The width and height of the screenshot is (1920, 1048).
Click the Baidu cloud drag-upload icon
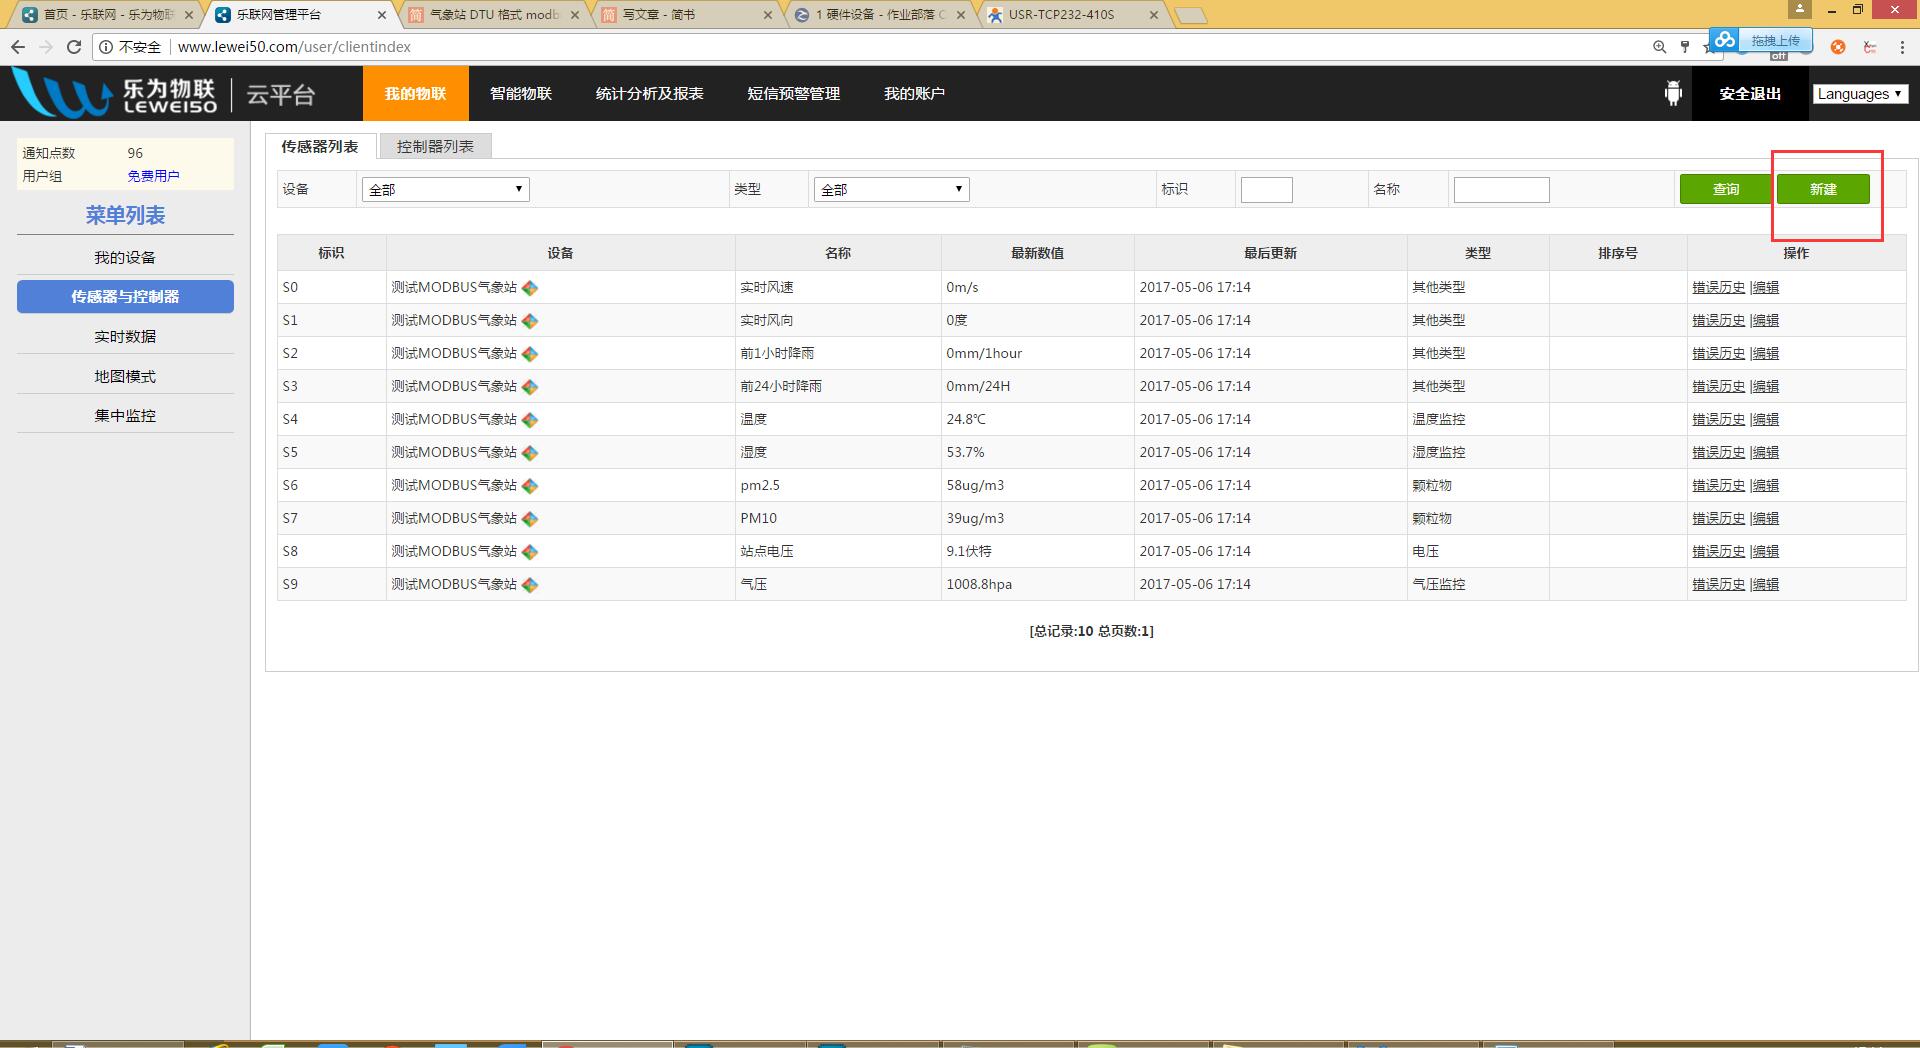point(1724,40)
